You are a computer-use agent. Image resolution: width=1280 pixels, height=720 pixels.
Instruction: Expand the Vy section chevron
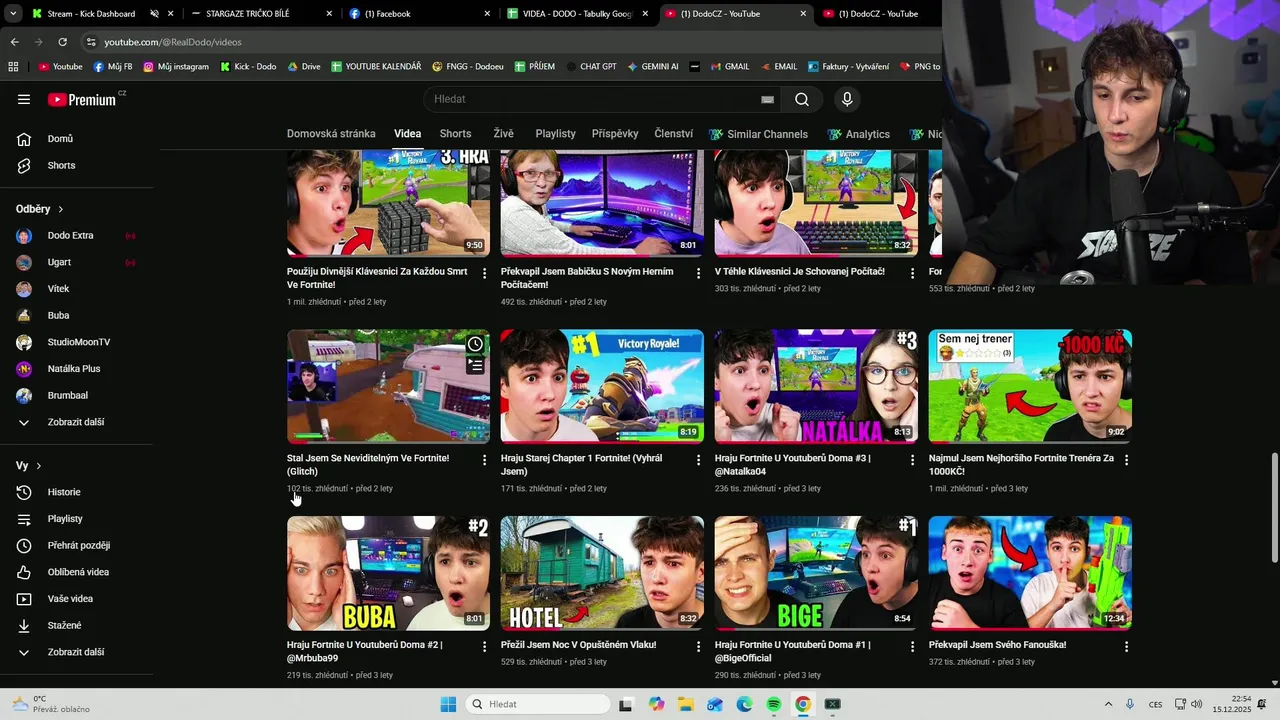tap(39, 466)
